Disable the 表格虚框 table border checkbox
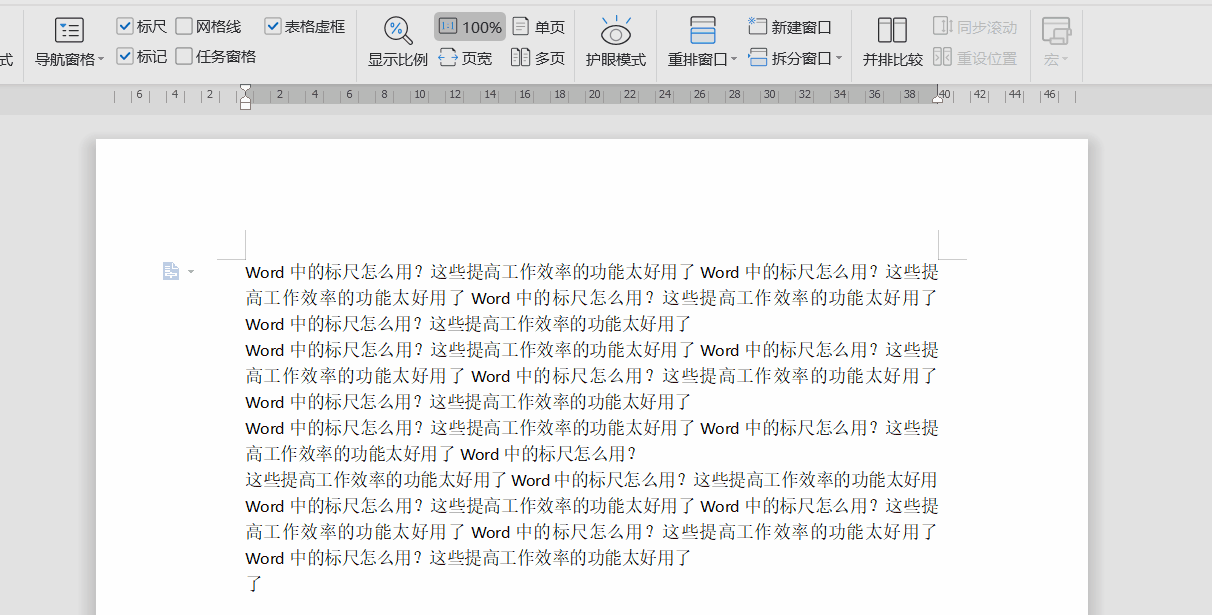1212x615 pixels. [273, 26]
